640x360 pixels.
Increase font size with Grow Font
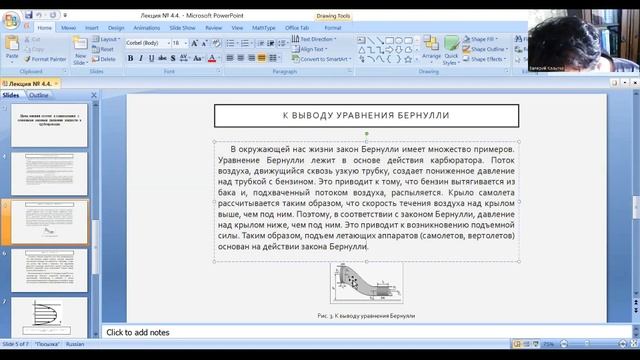tap(195, 43)
